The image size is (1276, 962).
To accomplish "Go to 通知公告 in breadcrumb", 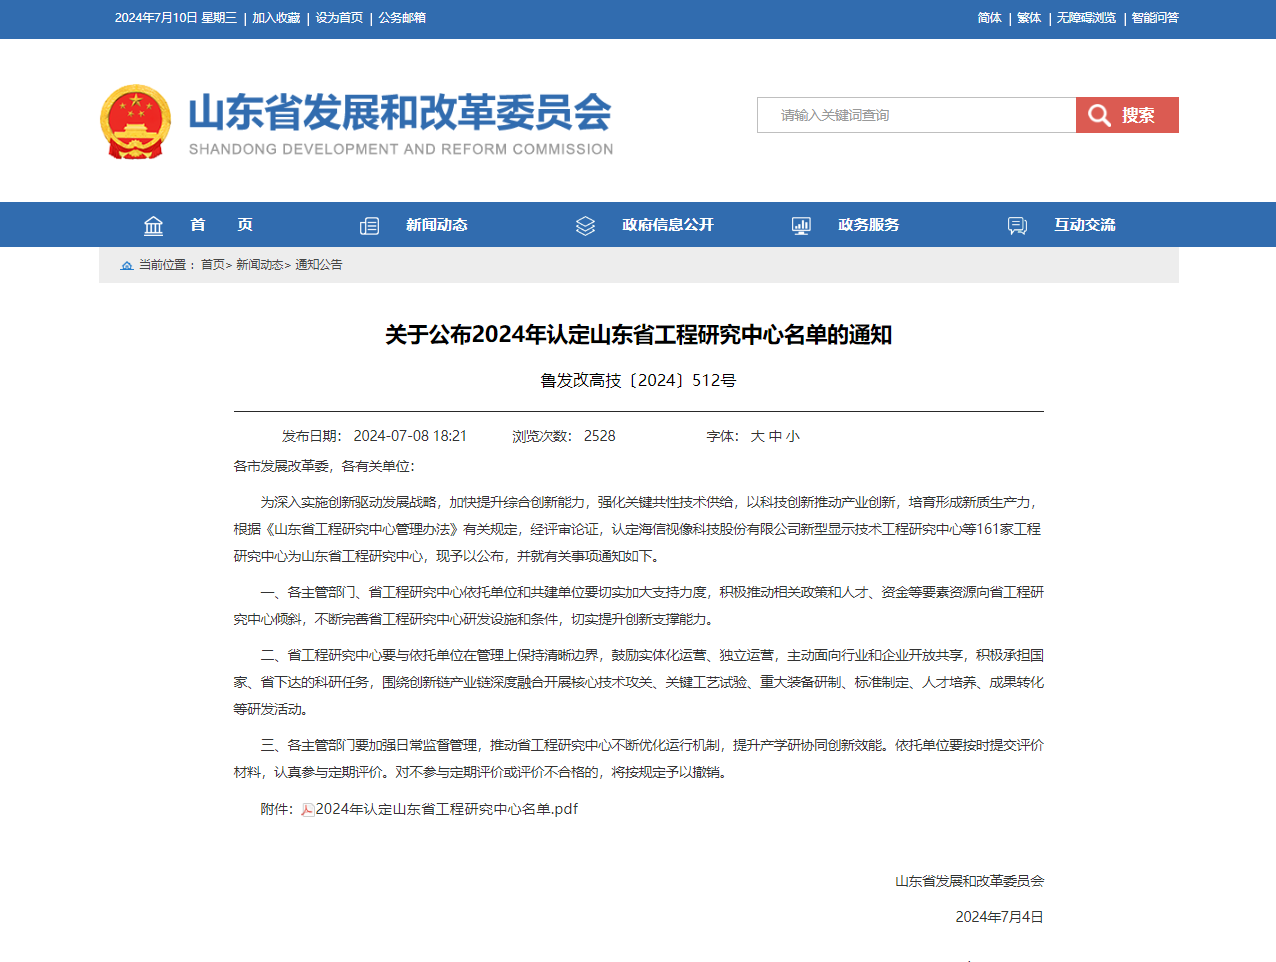I will (318, 265).
